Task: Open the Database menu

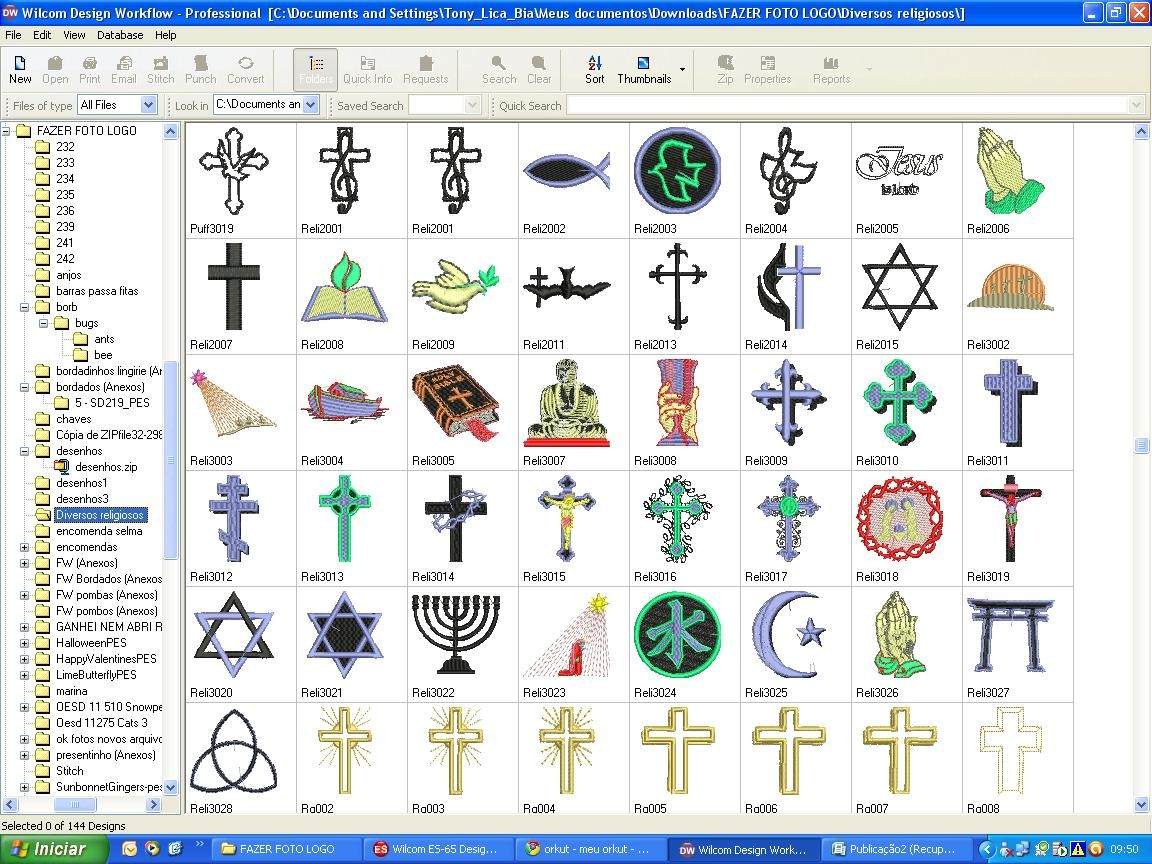Action: 120,35
